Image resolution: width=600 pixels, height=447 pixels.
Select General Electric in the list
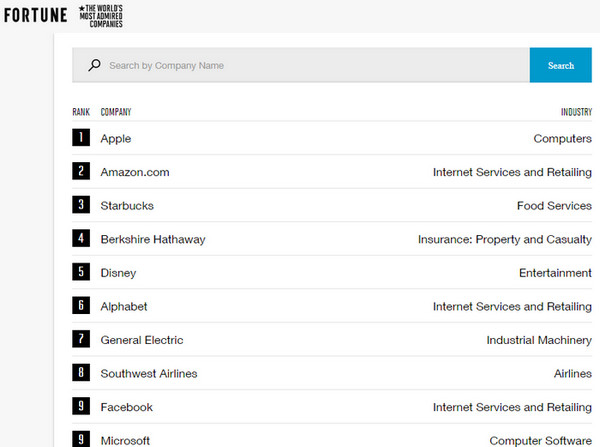pos(142,340)
